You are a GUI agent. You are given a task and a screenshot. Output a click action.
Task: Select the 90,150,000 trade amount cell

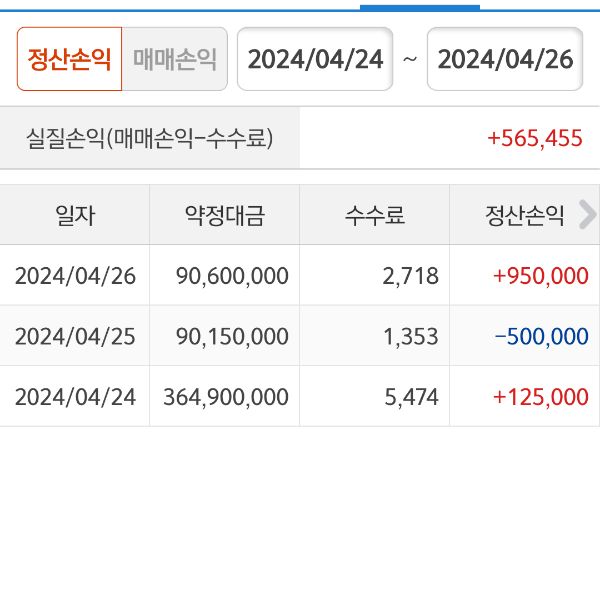pyautogui.click(x=231, y=336)
